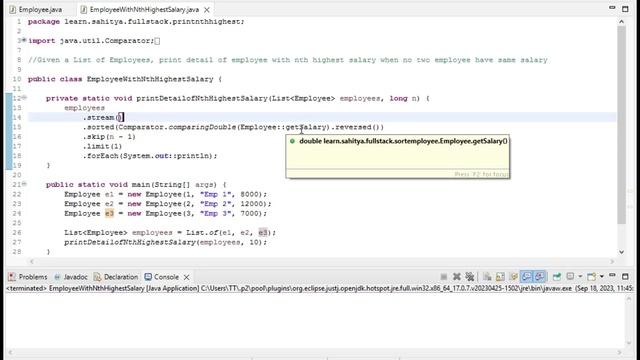The height and width of the screenshot is (360, 640).
Task: Click the getSalary() hover tooltip text
Action: coord(403,141)
